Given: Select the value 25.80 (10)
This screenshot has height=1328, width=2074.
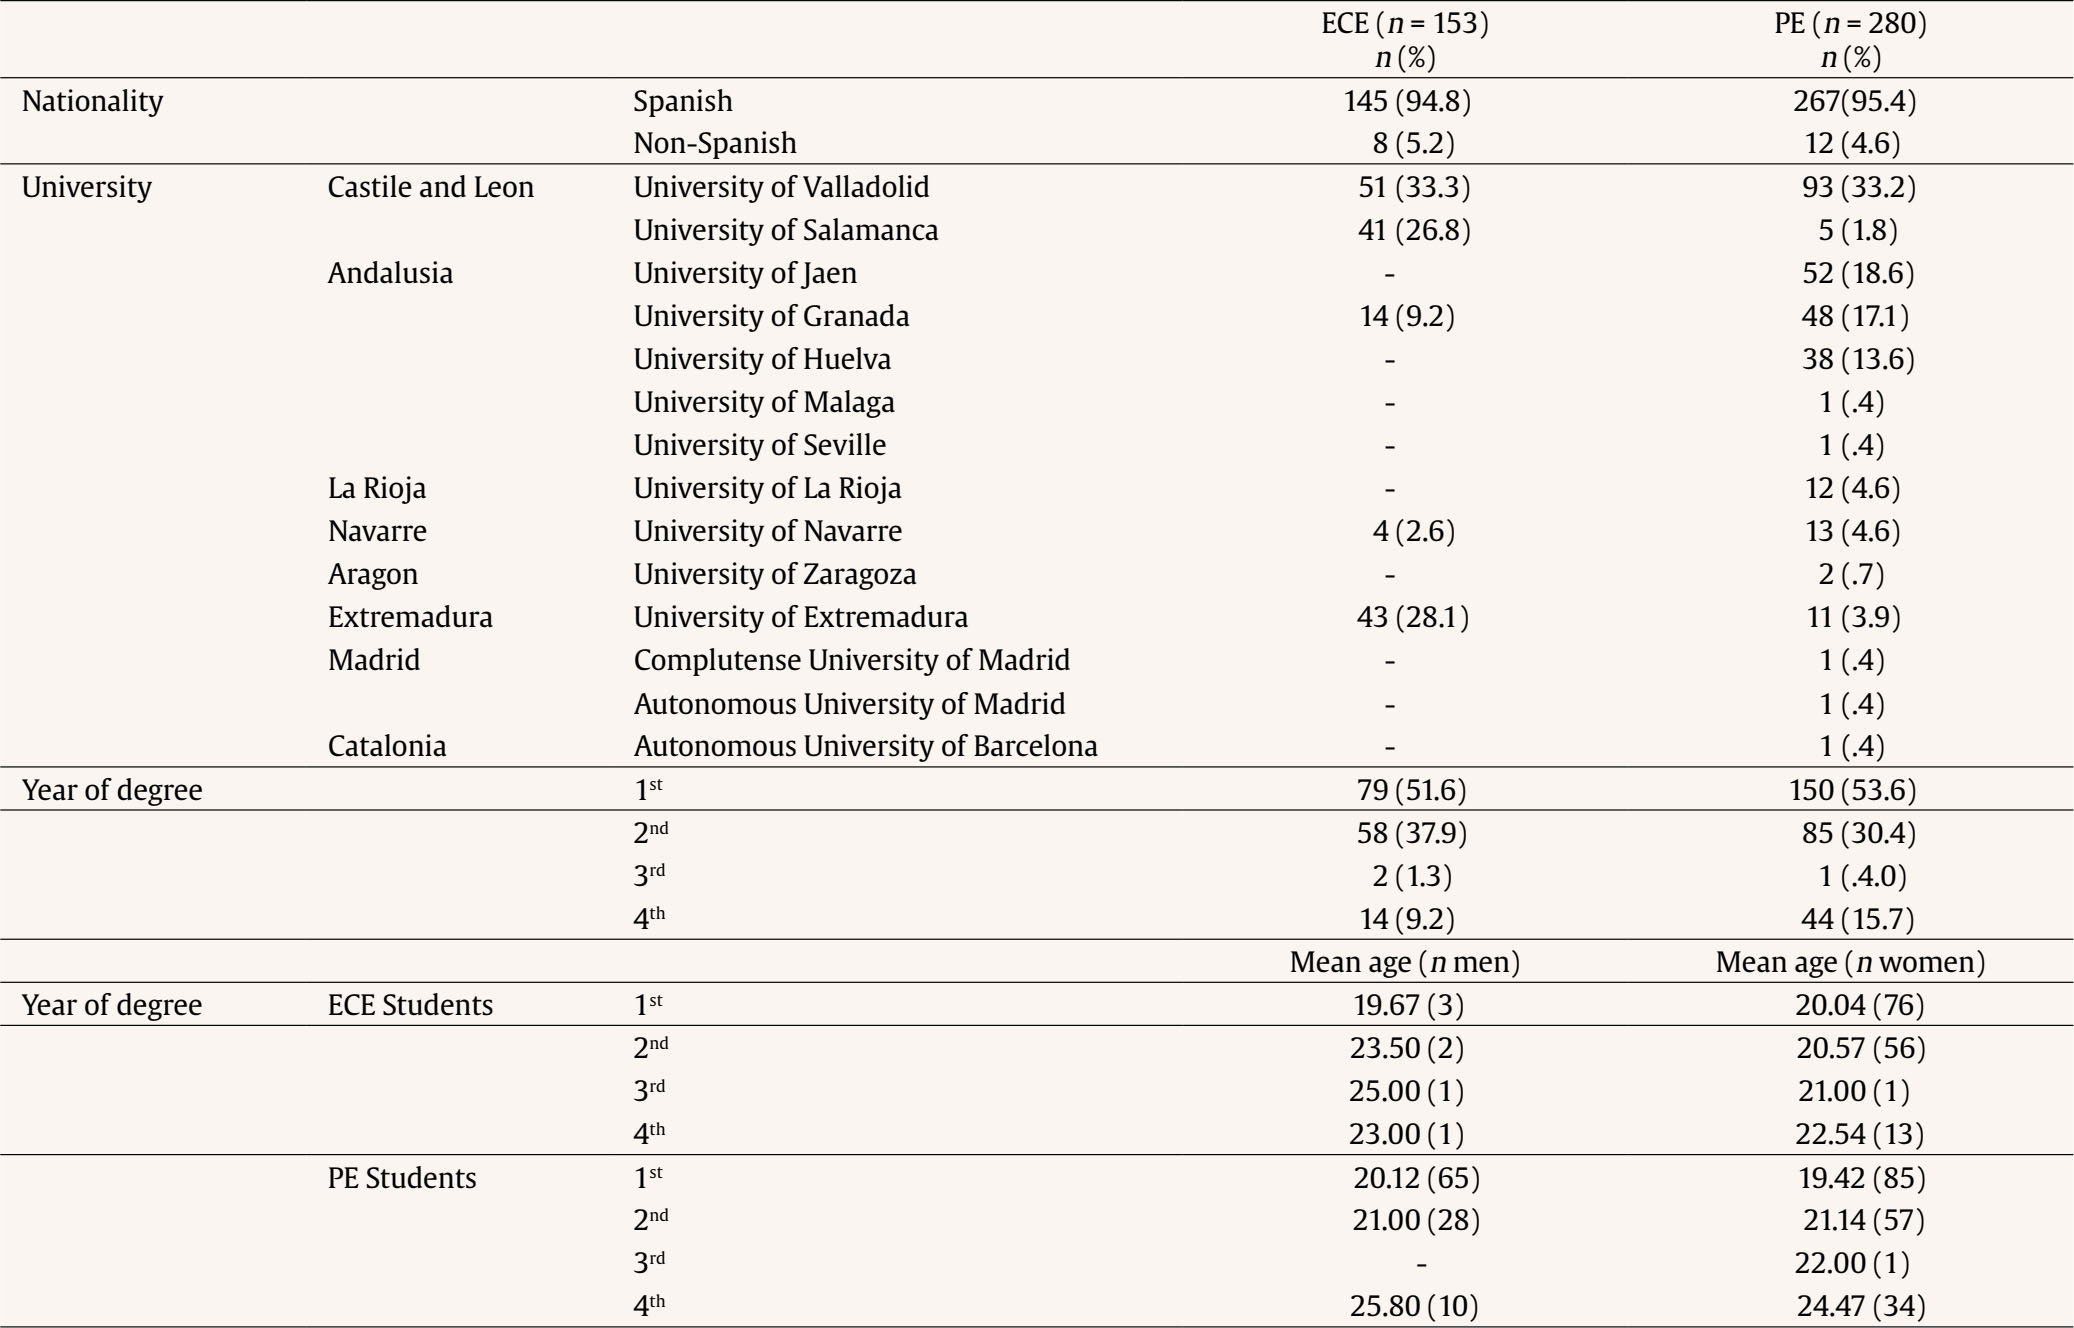Looking at the screenshot, I should [x=1413, y=1307].
